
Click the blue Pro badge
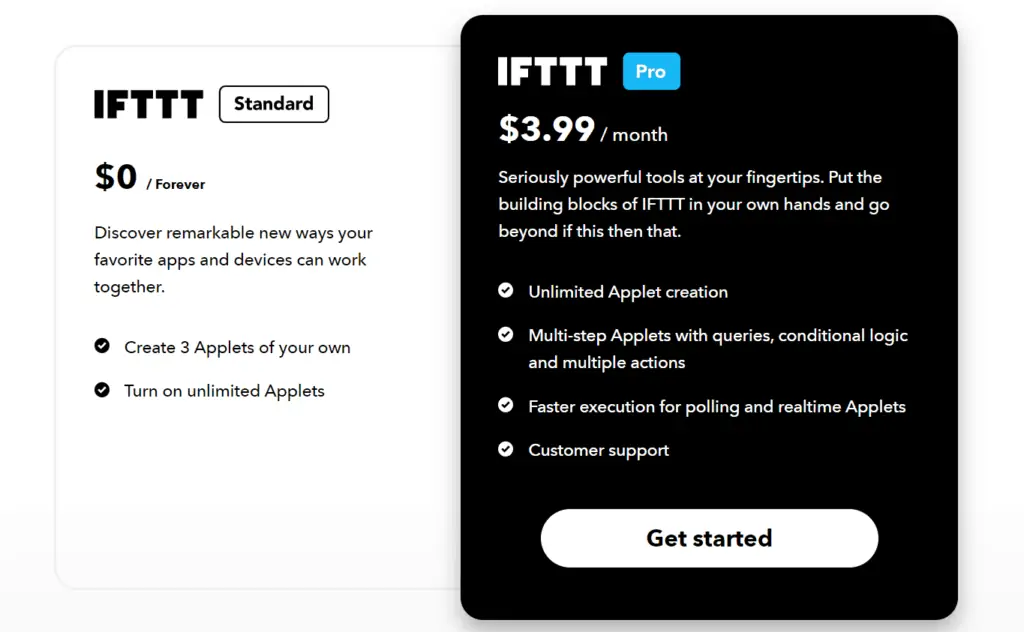[x=651, y=71]
